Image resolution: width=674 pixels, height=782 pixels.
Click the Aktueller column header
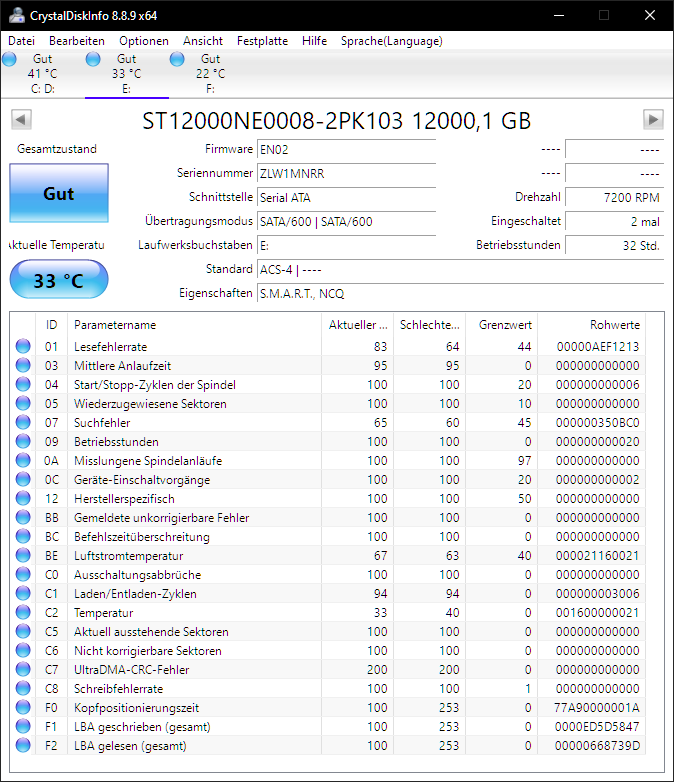[357, 325]
